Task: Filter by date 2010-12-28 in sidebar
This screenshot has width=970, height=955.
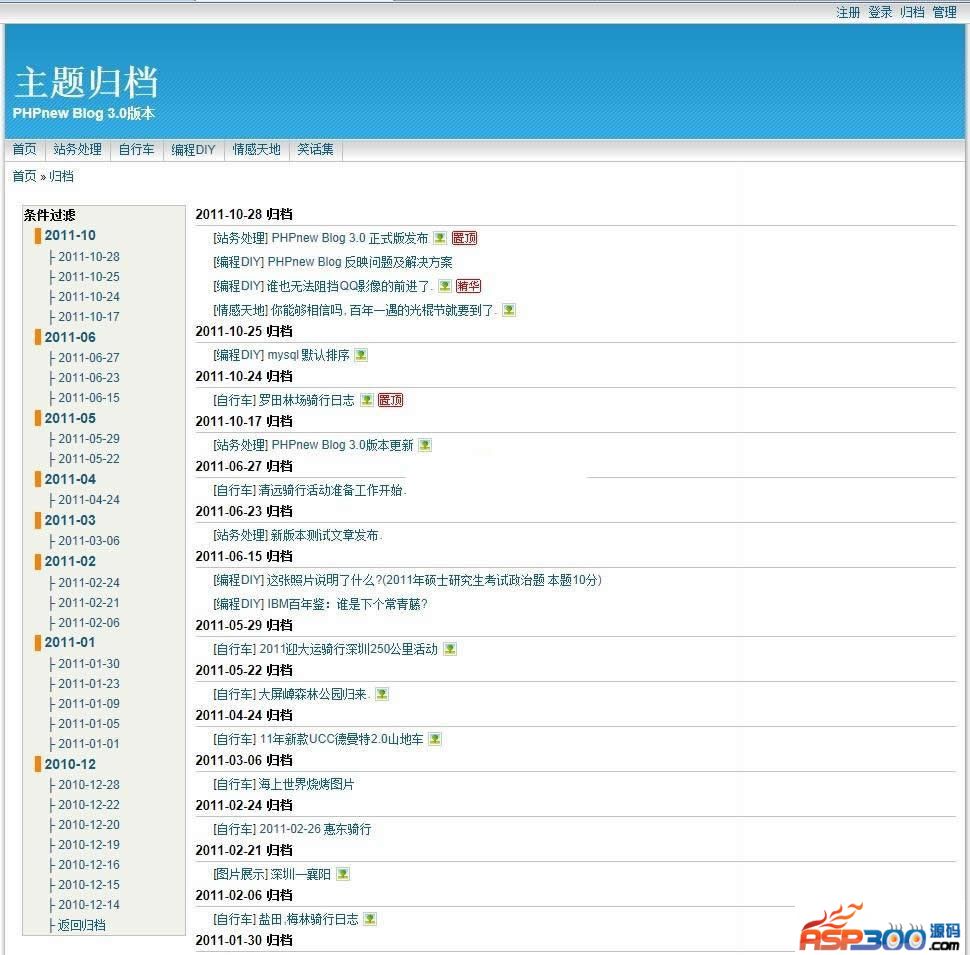Action: pyautogui.click(x=89, y=785)
